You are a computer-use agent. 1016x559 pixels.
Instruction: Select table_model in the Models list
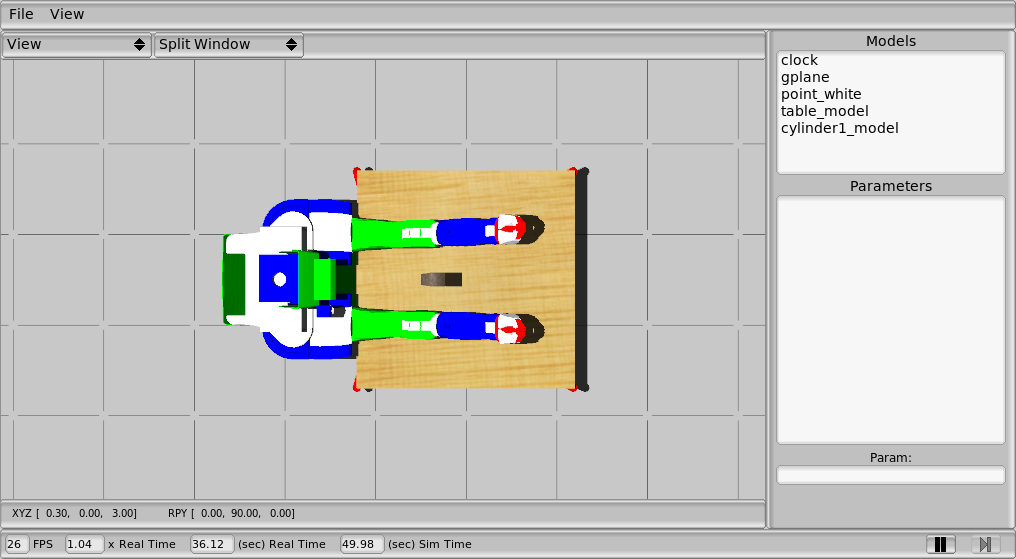(824, 111)
